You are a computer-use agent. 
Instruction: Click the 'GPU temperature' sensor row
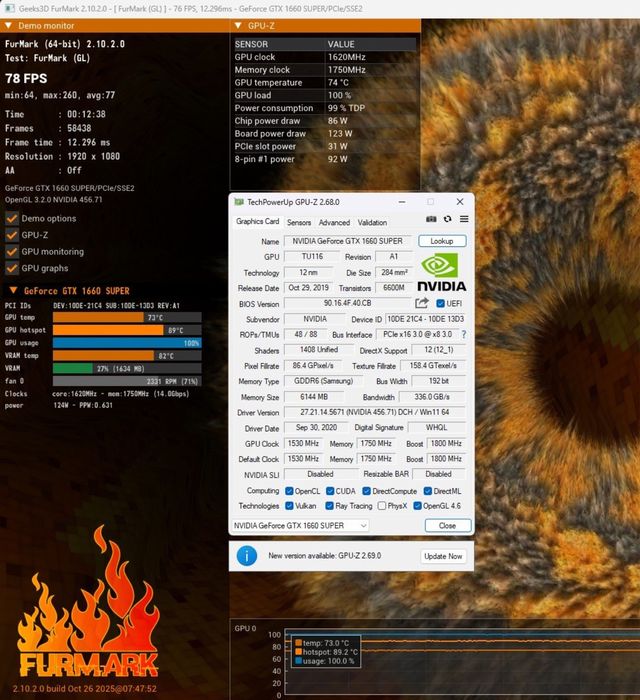(x=325, y=83)
